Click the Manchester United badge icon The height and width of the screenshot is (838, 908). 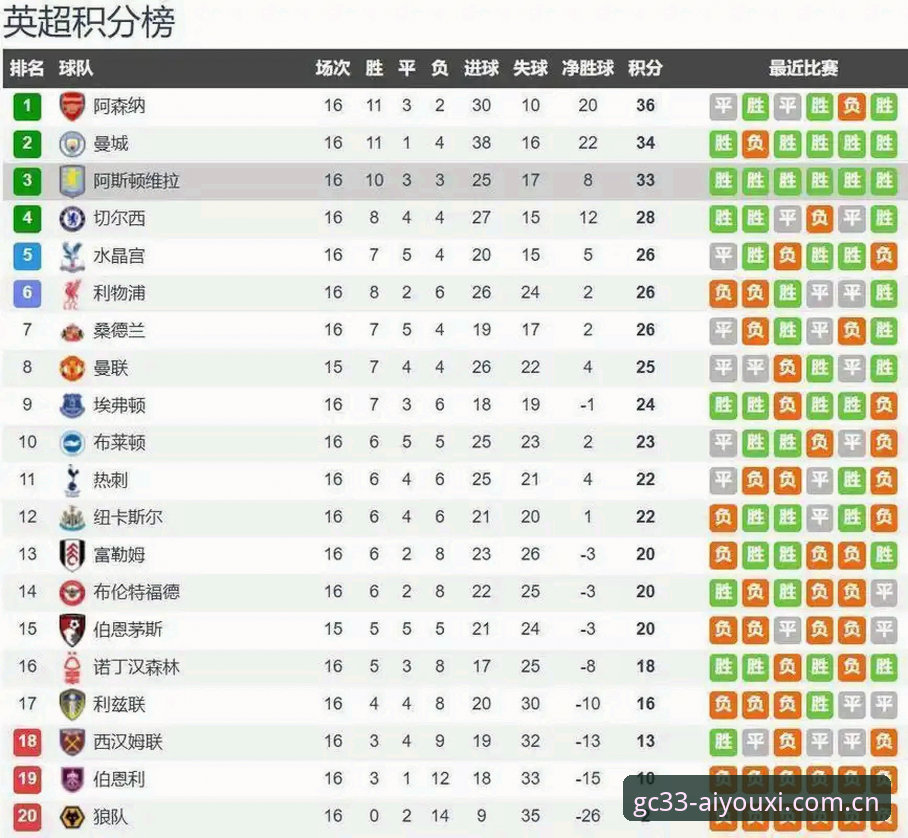coord(72,368)
